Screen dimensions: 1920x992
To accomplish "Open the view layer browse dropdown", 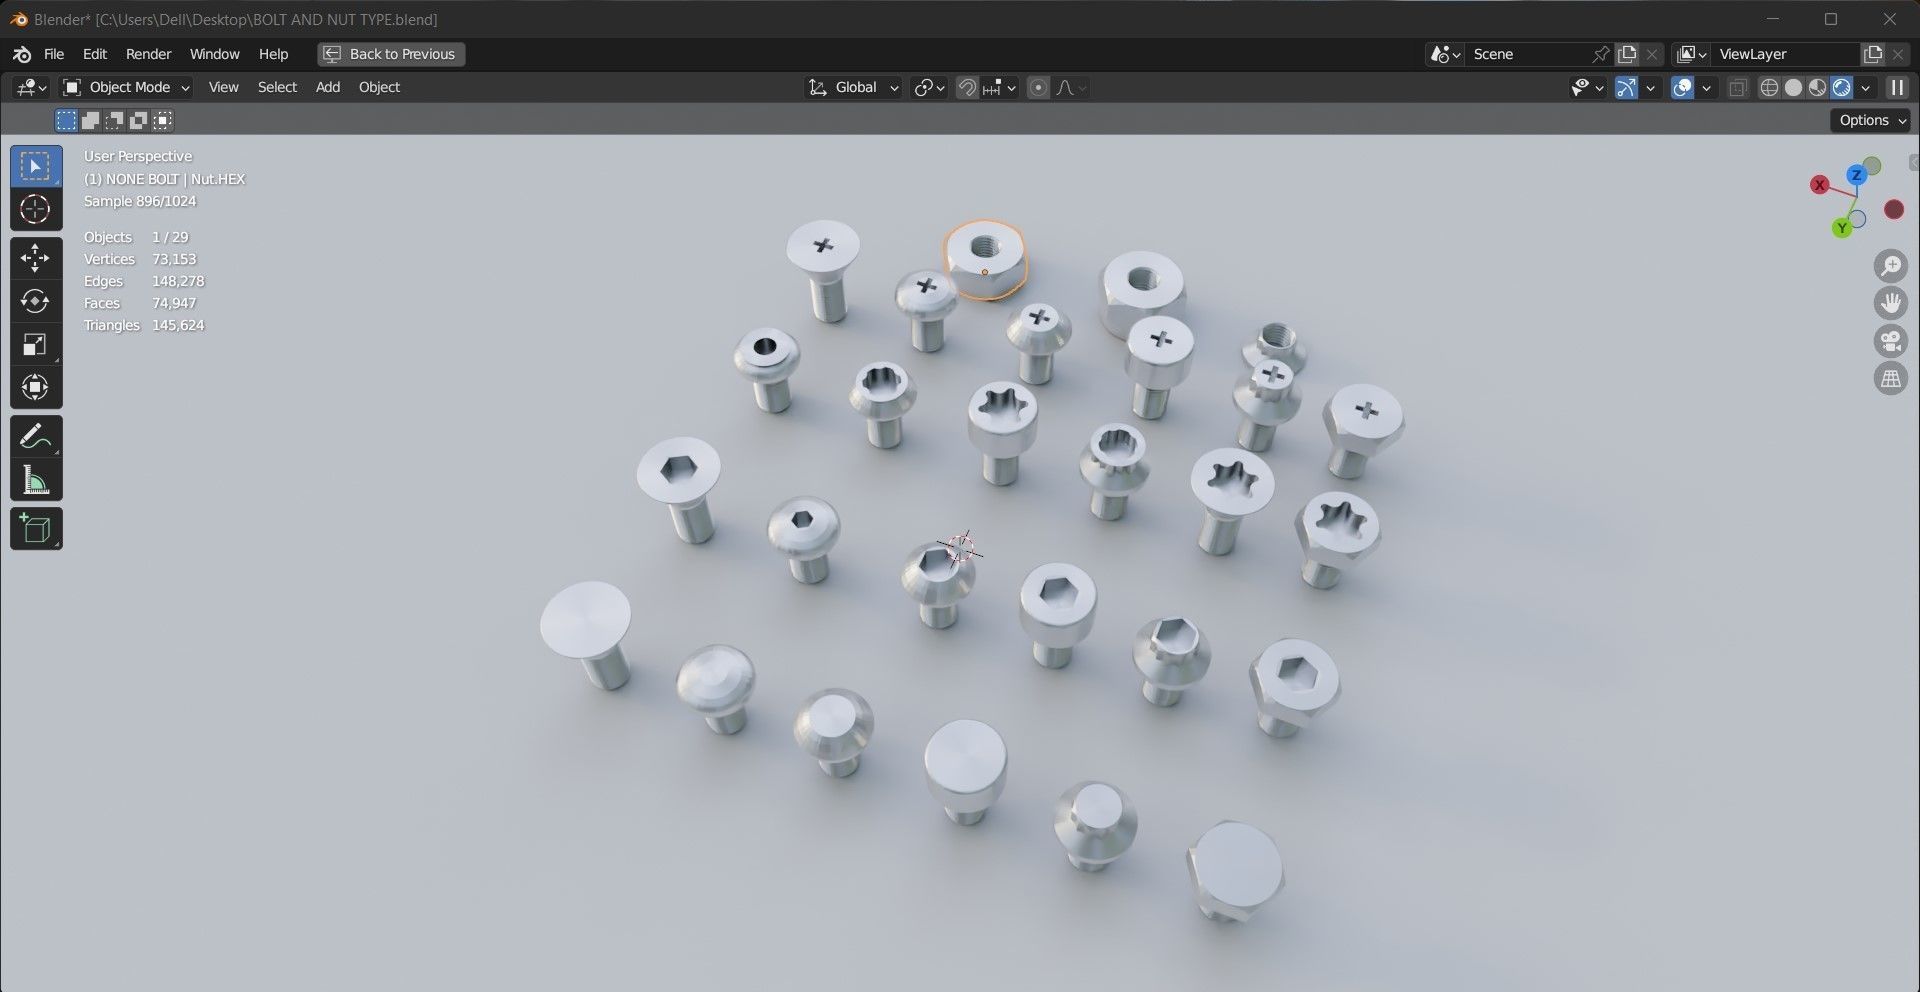I will tap(1691, 54).
